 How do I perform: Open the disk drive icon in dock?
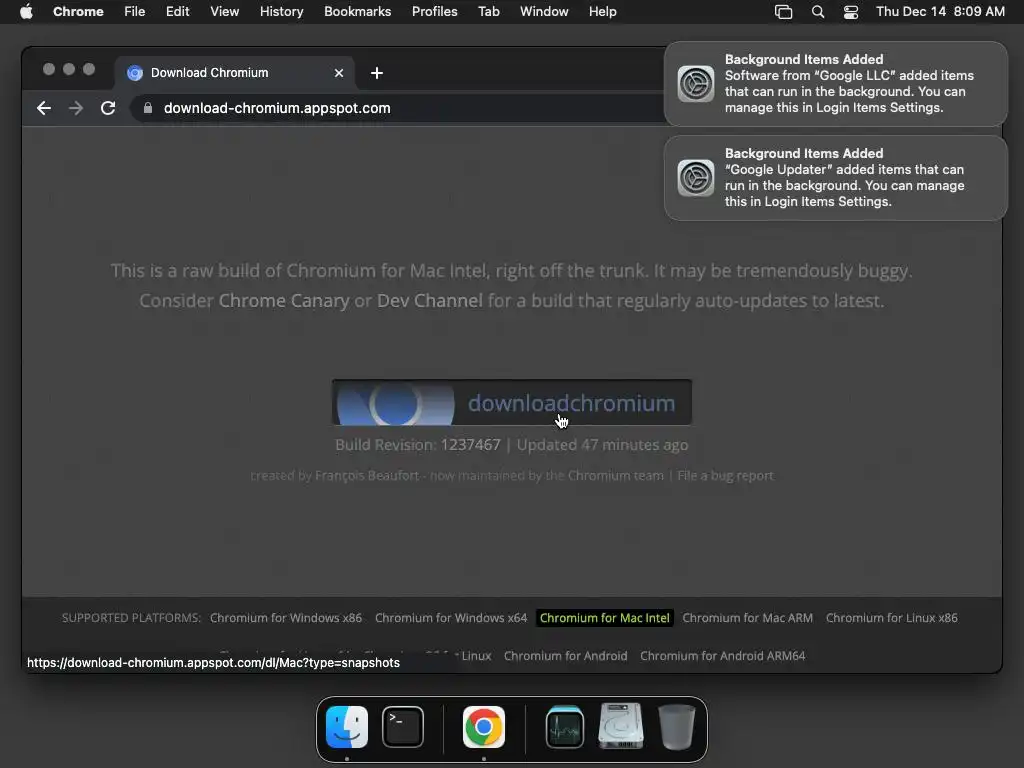point(621,726)
